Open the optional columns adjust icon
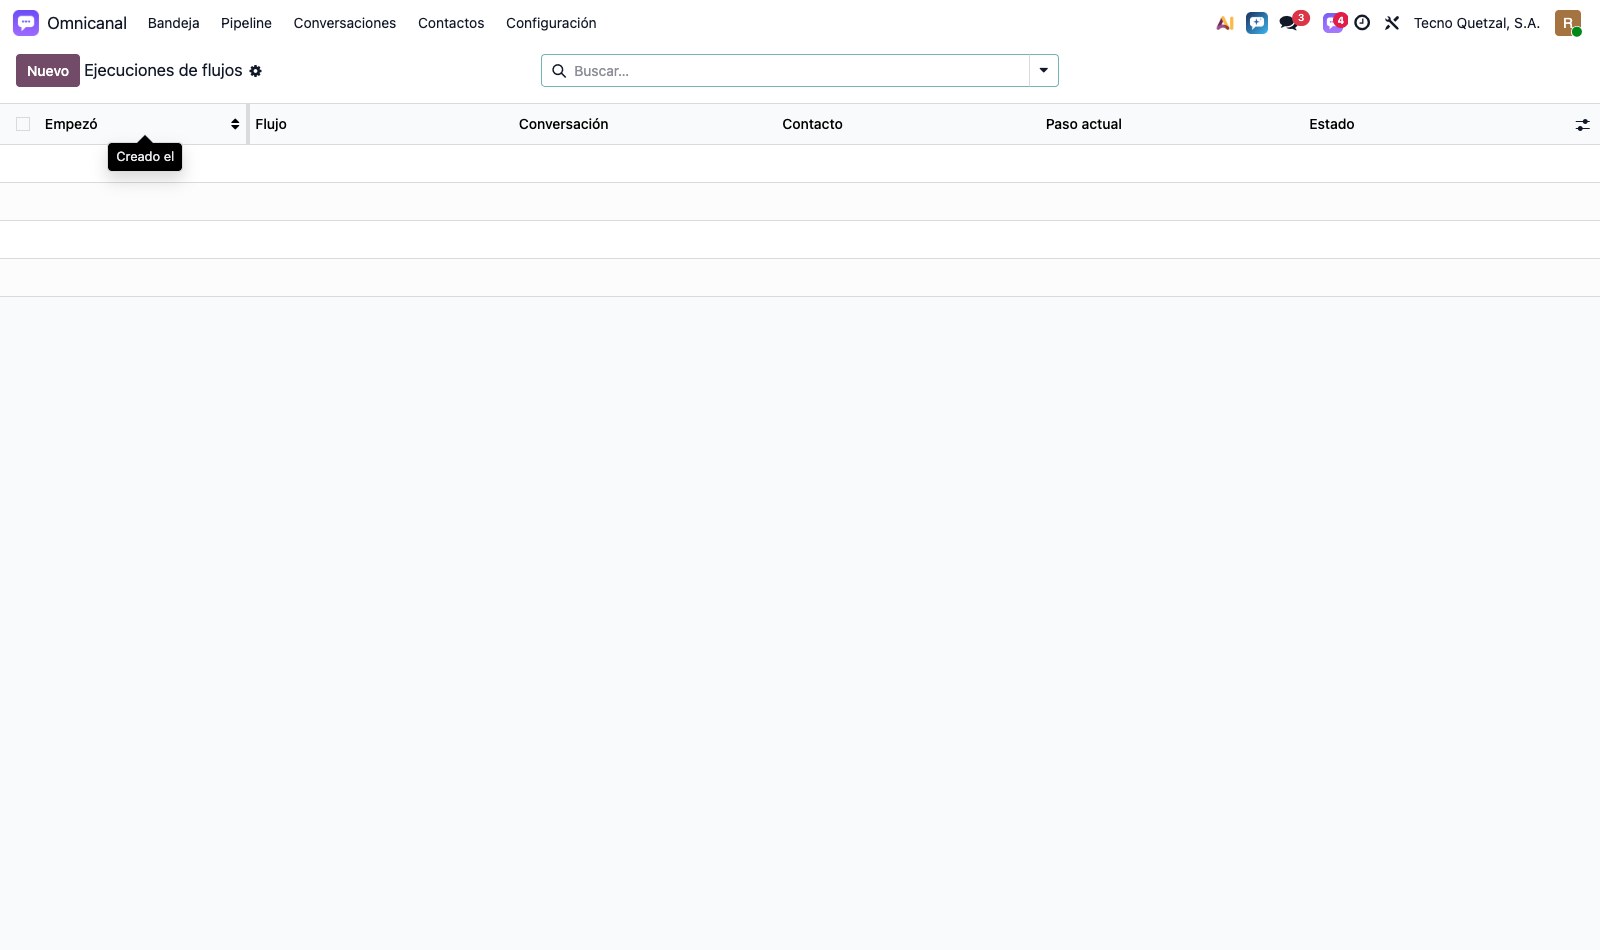Image resolution: width=1600 pixels, height=950 pixels. 1582,125
